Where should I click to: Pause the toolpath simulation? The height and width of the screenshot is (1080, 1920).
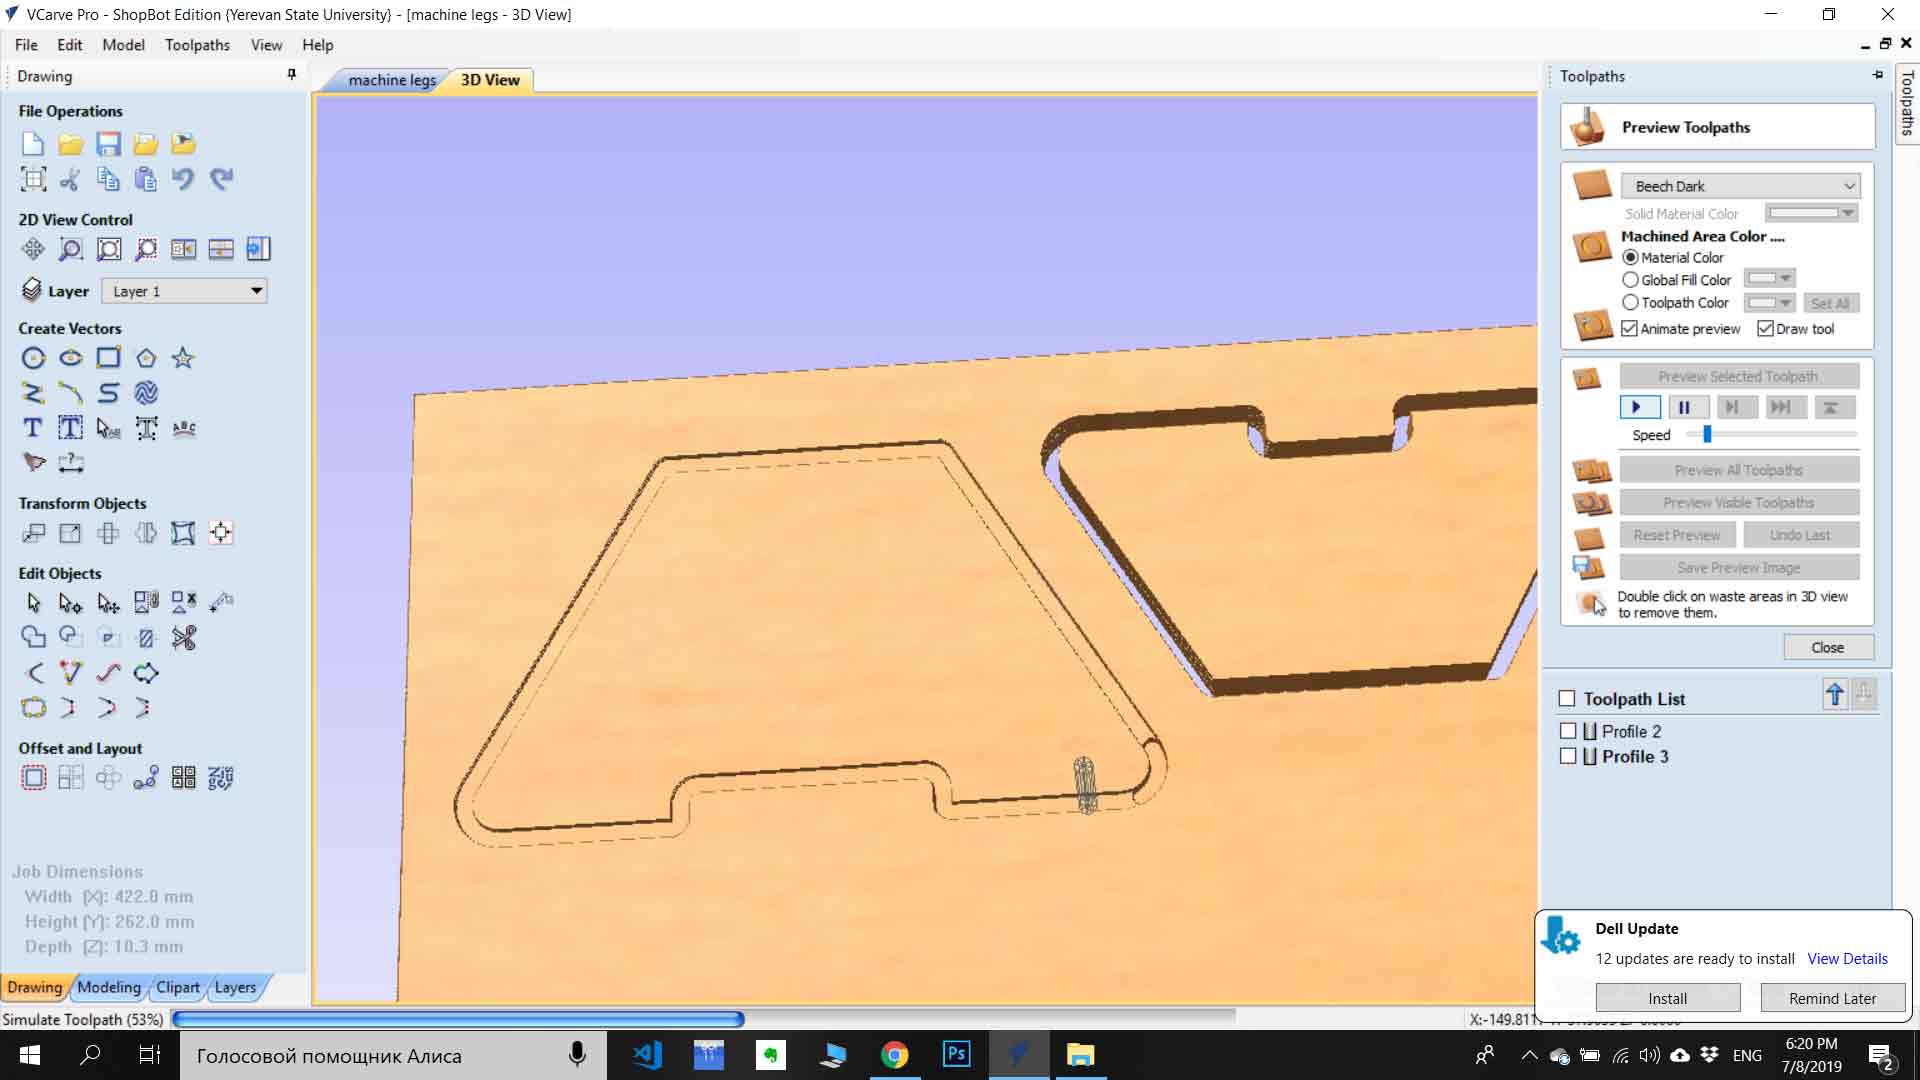pos(1684,407)
